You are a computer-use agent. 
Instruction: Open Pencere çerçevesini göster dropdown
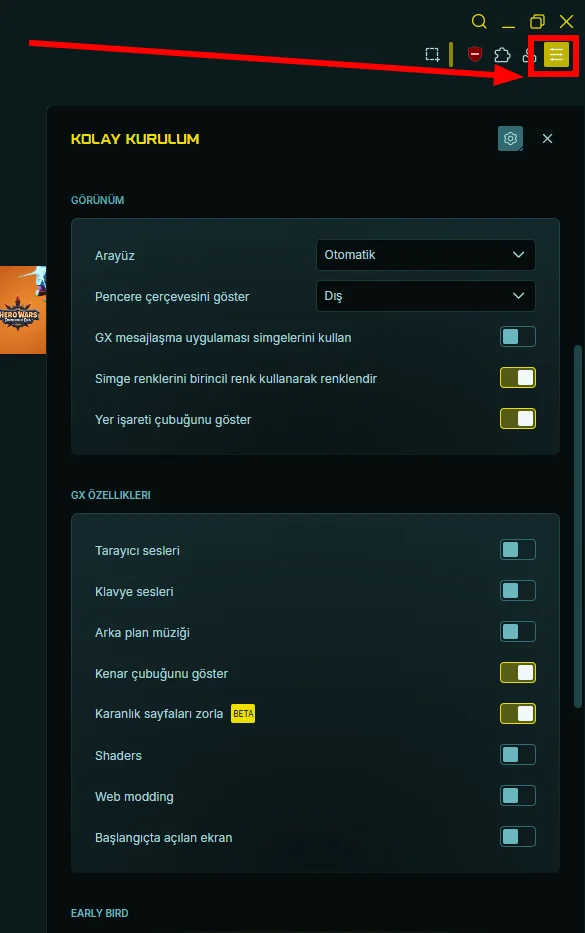pyautogui.click(x=426, y=296)
